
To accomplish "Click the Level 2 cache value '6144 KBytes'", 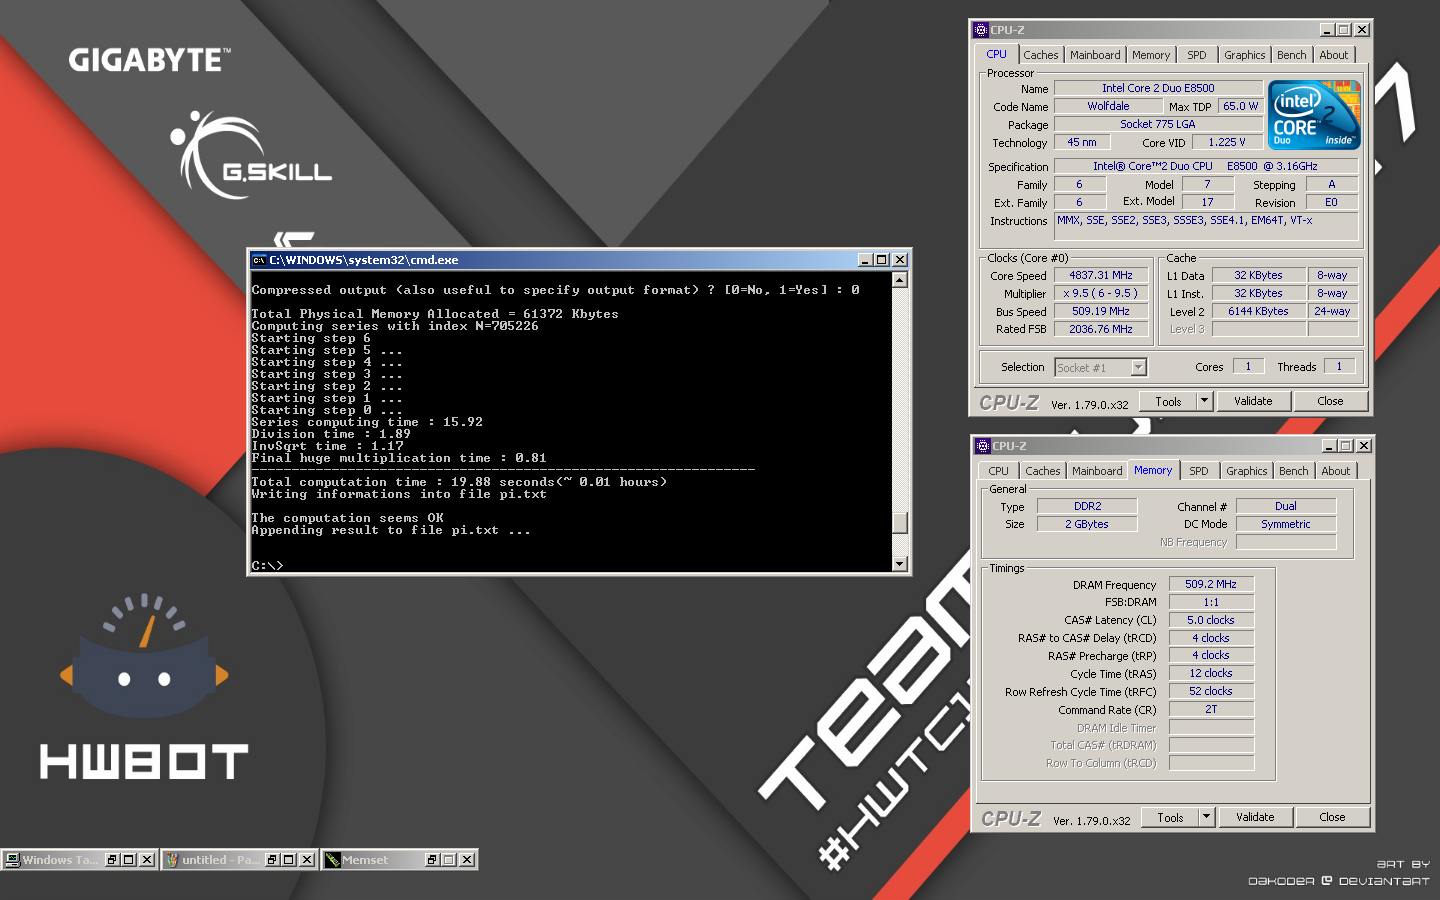I will 1258,311.
